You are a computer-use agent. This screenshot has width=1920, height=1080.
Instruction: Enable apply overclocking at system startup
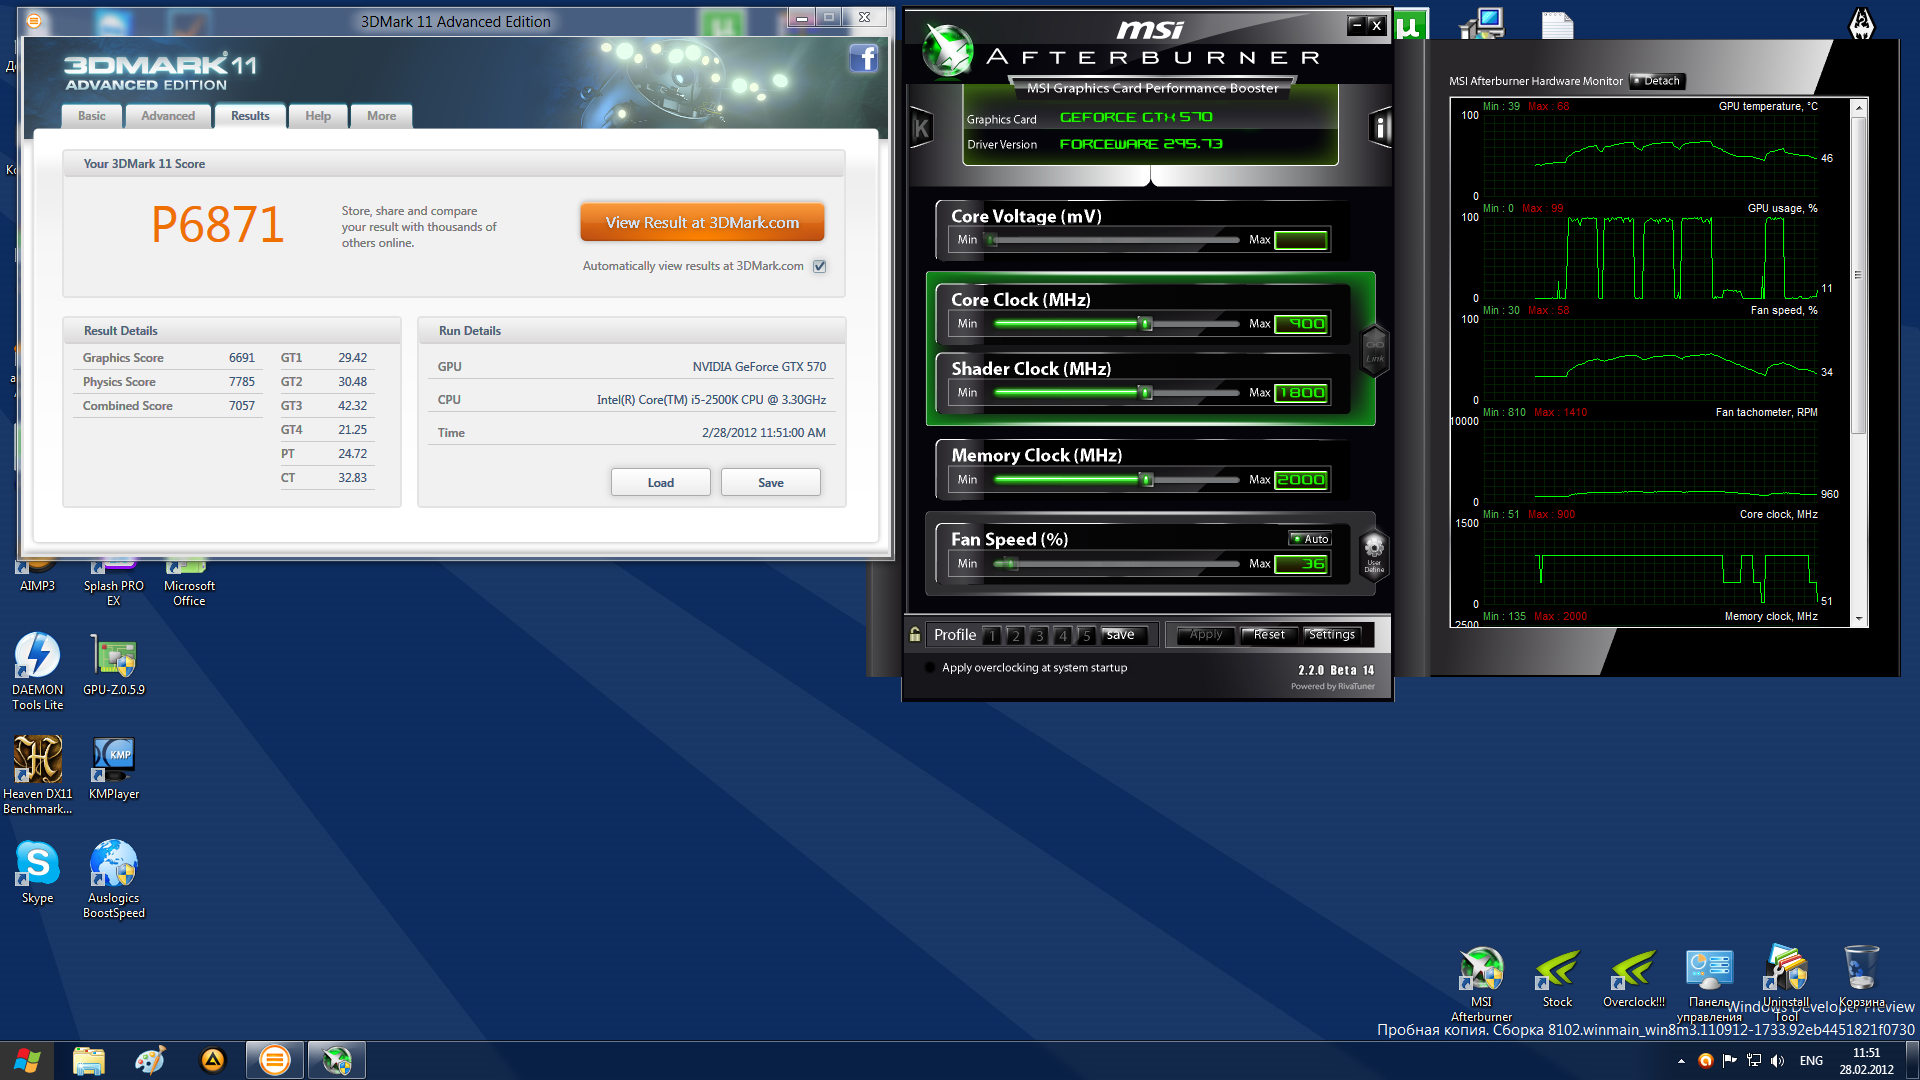pos(931,668)
